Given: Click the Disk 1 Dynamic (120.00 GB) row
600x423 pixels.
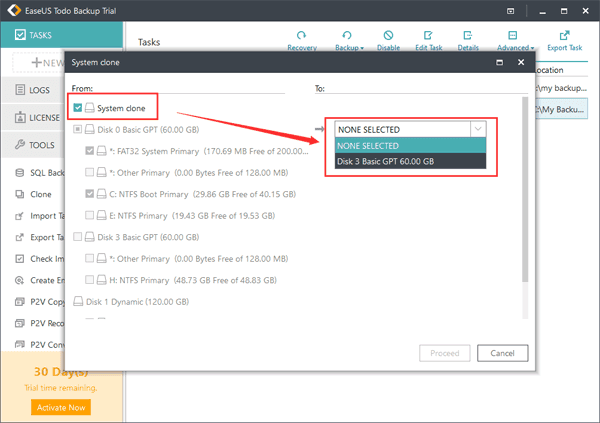Looking at the screenshot, I should (131, 302).
